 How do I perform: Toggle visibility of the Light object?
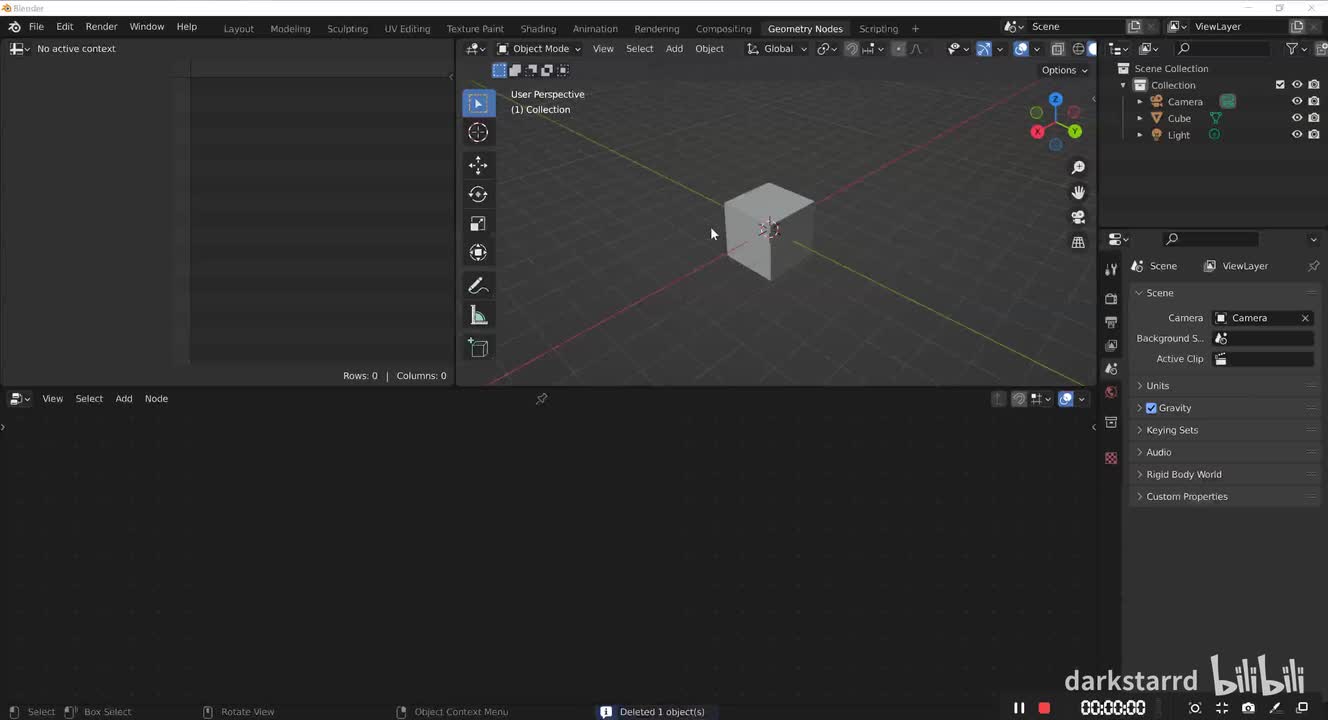tap(1297, 135)
